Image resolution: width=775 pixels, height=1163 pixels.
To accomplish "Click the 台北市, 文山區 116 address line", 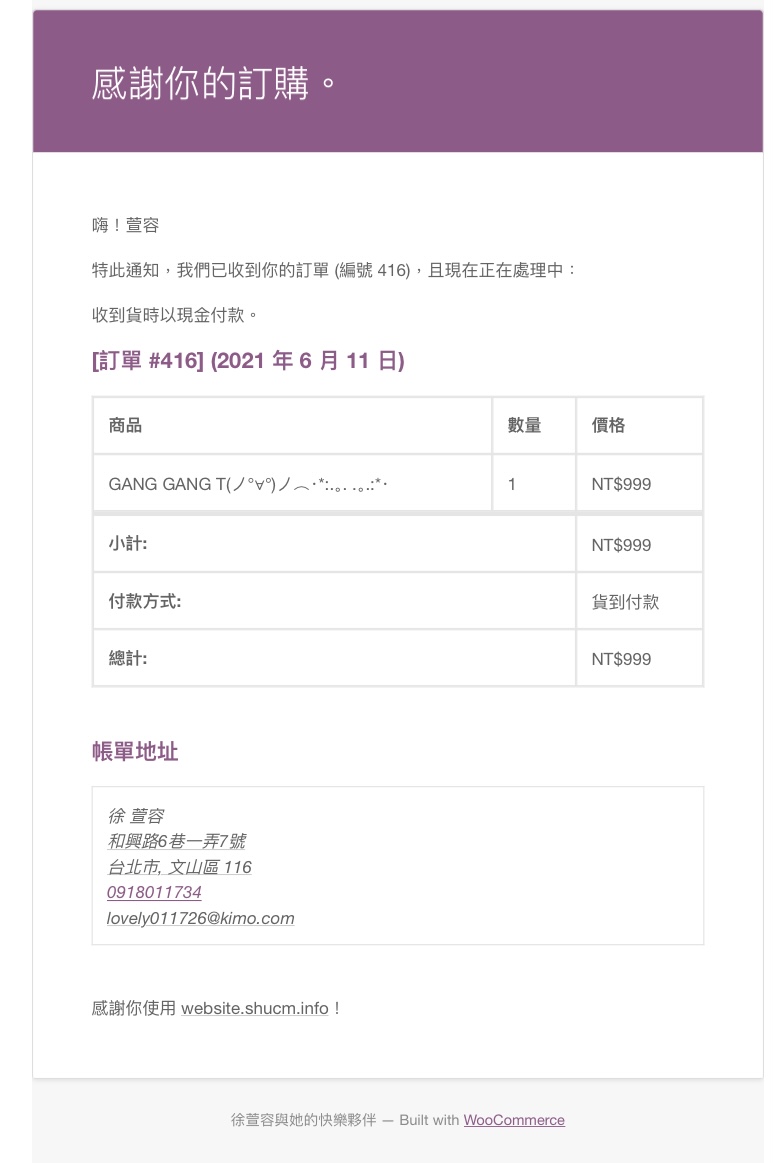I will (x=179, y=867).
